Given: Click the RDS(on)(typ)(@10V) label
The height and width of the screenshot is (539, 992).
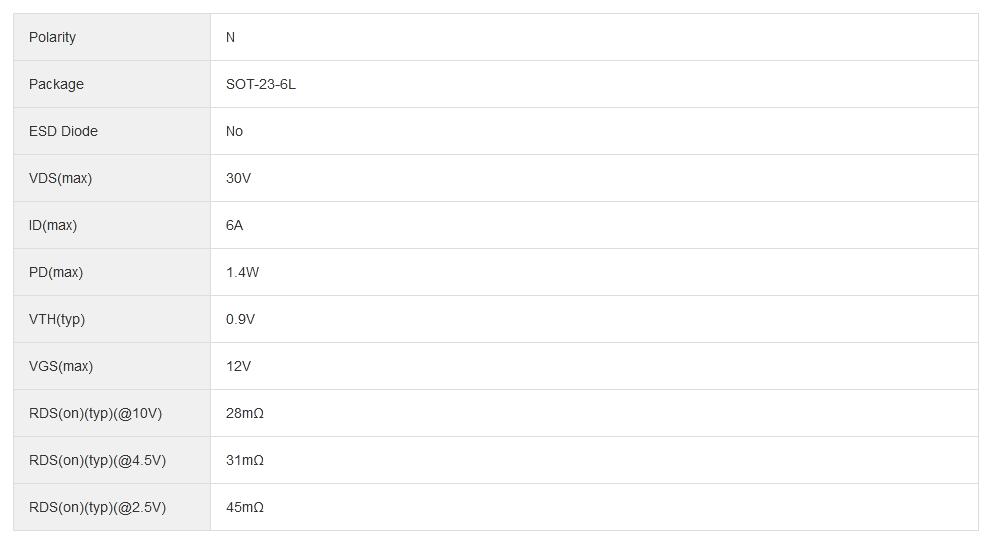Looking at the screenshot, I should pyautogui.click(x=95, y=413).
